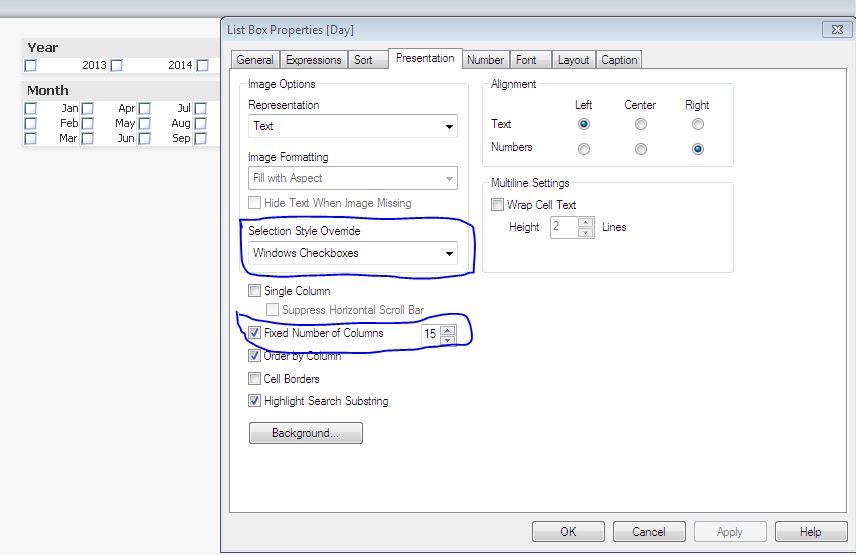Viewport: 856px width, 555px height.
Task: Click the Height lines input field
Action: point(564,227)
